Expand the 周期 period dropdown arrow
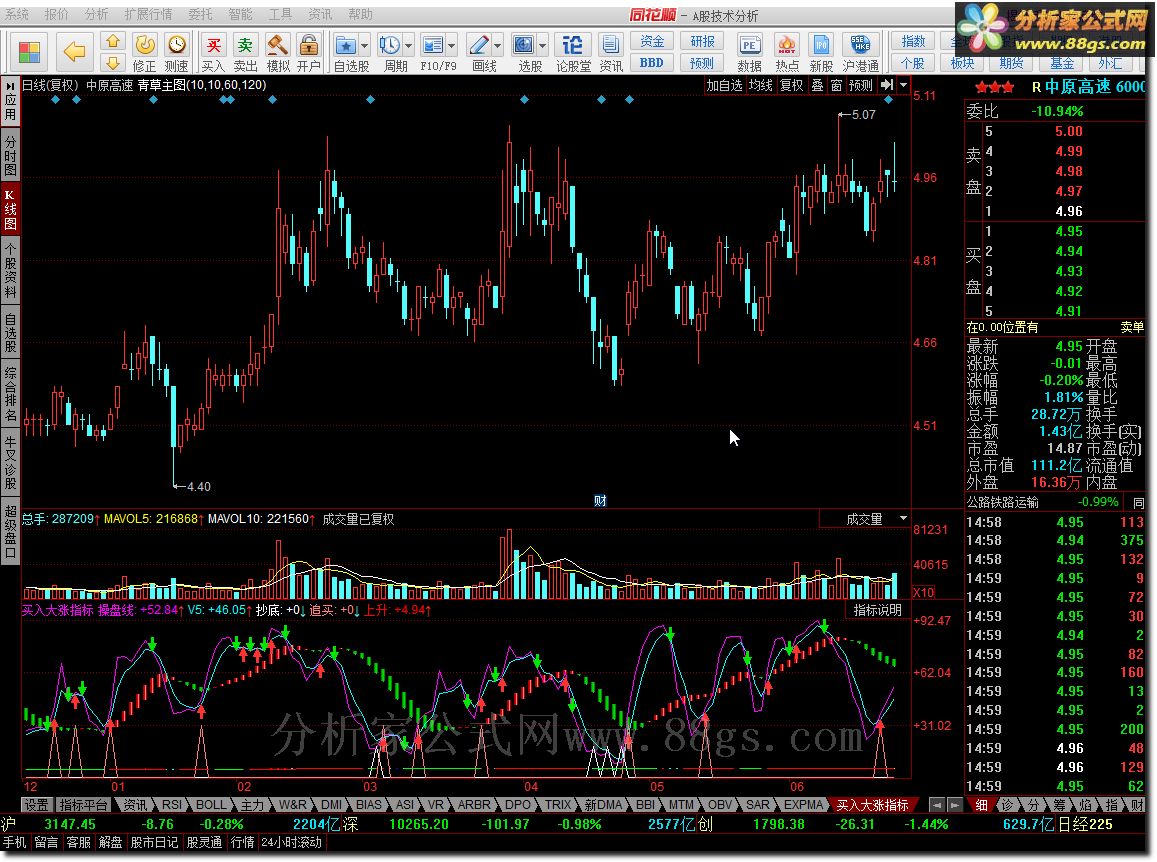Screen dimensions: 1157x862 tap(409, 46)
